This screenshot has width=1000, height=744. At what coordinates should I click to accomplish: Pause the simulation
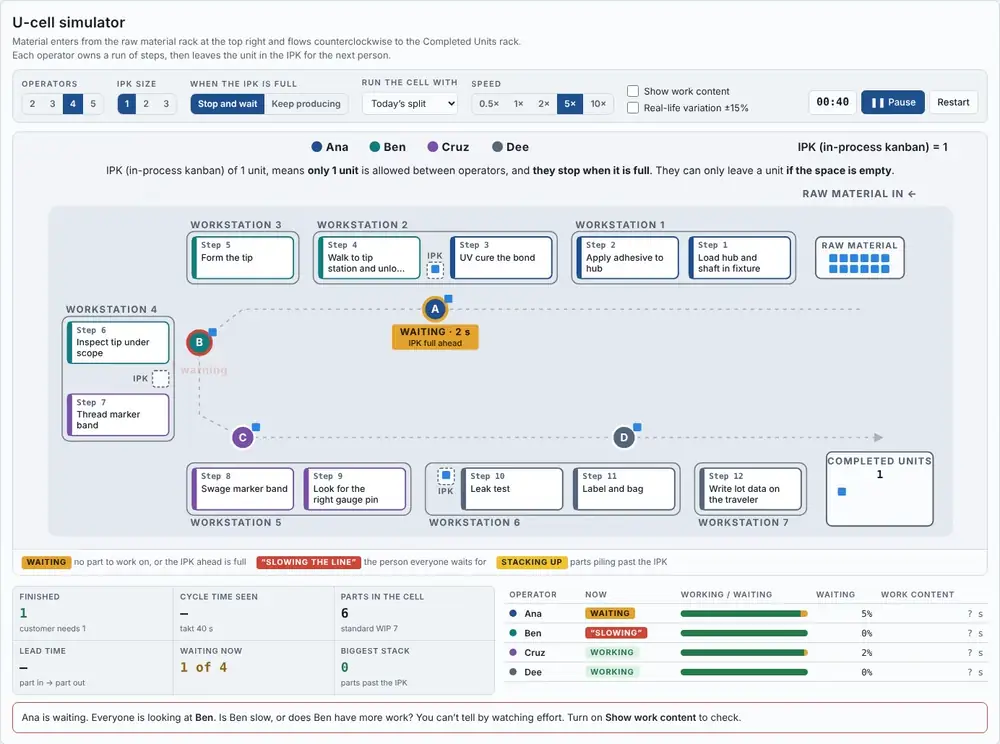pyautogui.click(x=893, y=103)
